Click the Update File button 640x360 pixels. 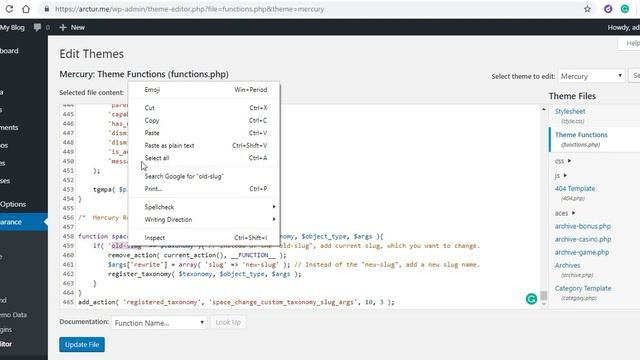click(x=82, y=344)
